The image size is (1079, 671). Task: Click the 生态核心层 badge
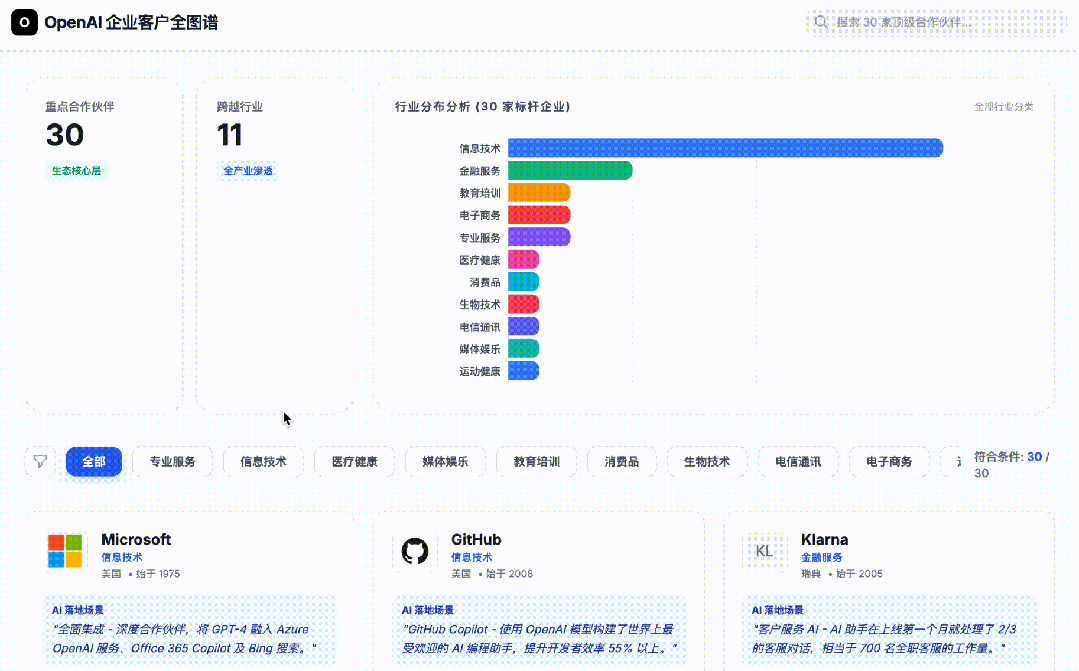(x=76, y=171)
